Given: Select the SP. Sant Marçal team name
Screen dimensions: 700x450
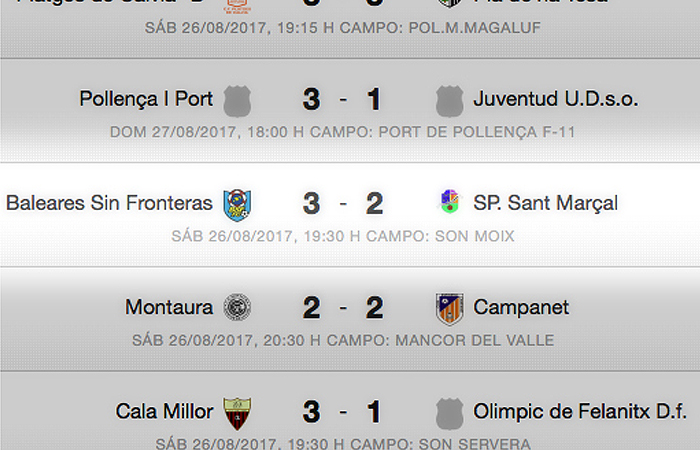Looking at the screenshot, I should (545, 204).
